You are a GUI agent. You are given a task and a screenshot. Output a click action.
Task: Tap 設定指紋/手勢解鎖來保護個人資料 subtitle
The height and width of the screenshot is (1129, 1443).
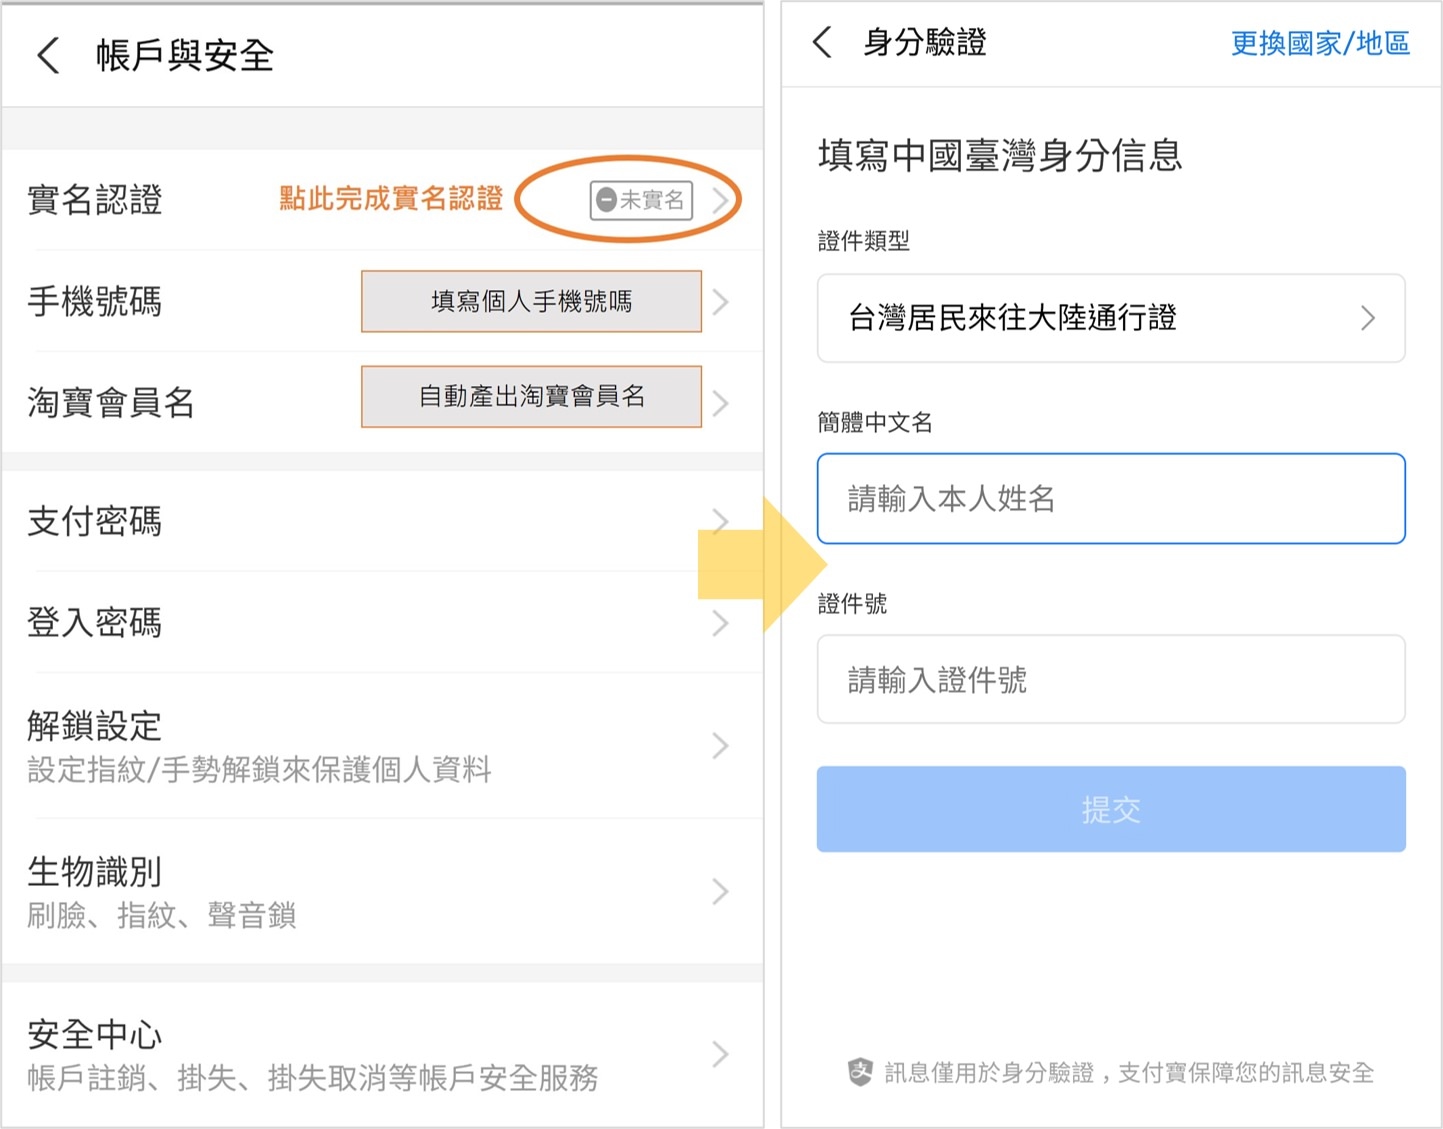pos(259,770)
